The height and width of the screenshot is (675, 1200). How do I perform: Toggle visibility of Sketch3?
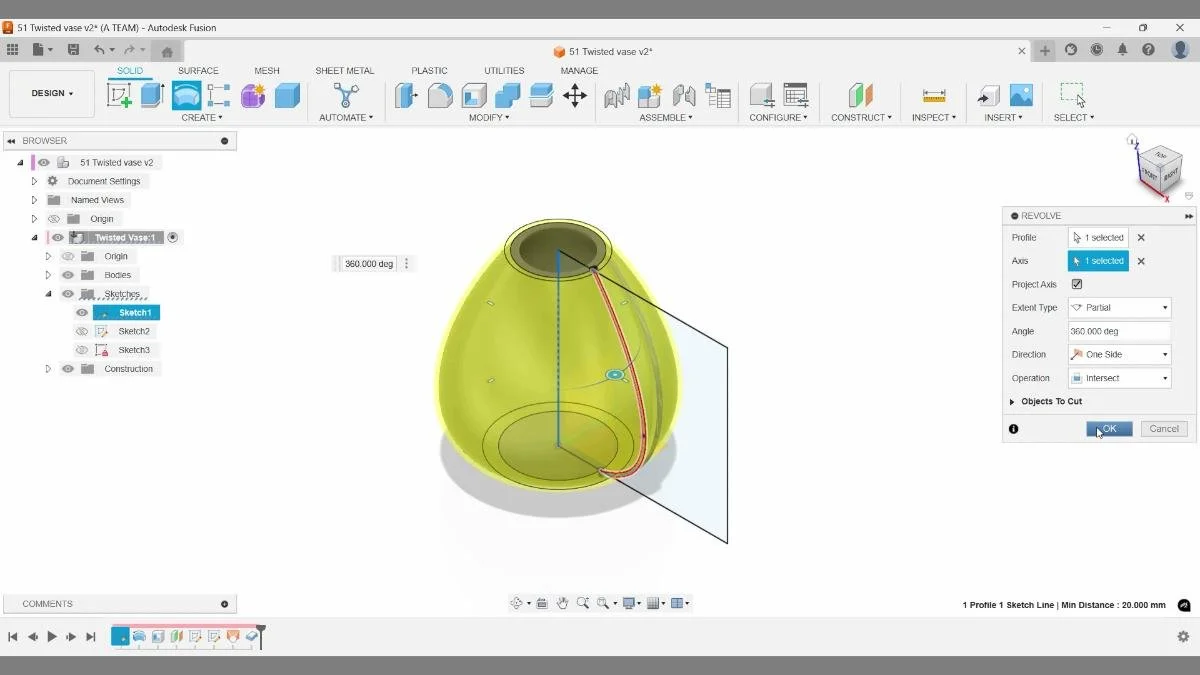coord(82,350)
